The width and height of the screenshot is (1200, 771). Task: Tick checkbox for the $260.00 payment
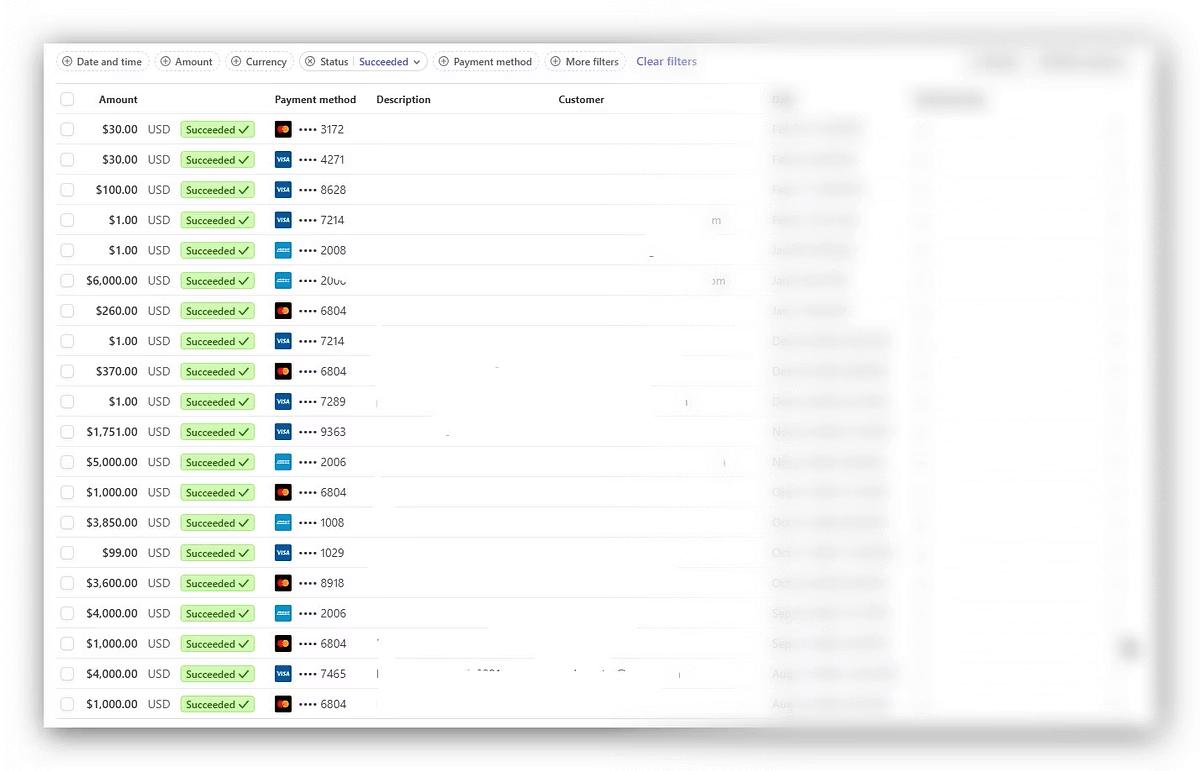[67, 310]
